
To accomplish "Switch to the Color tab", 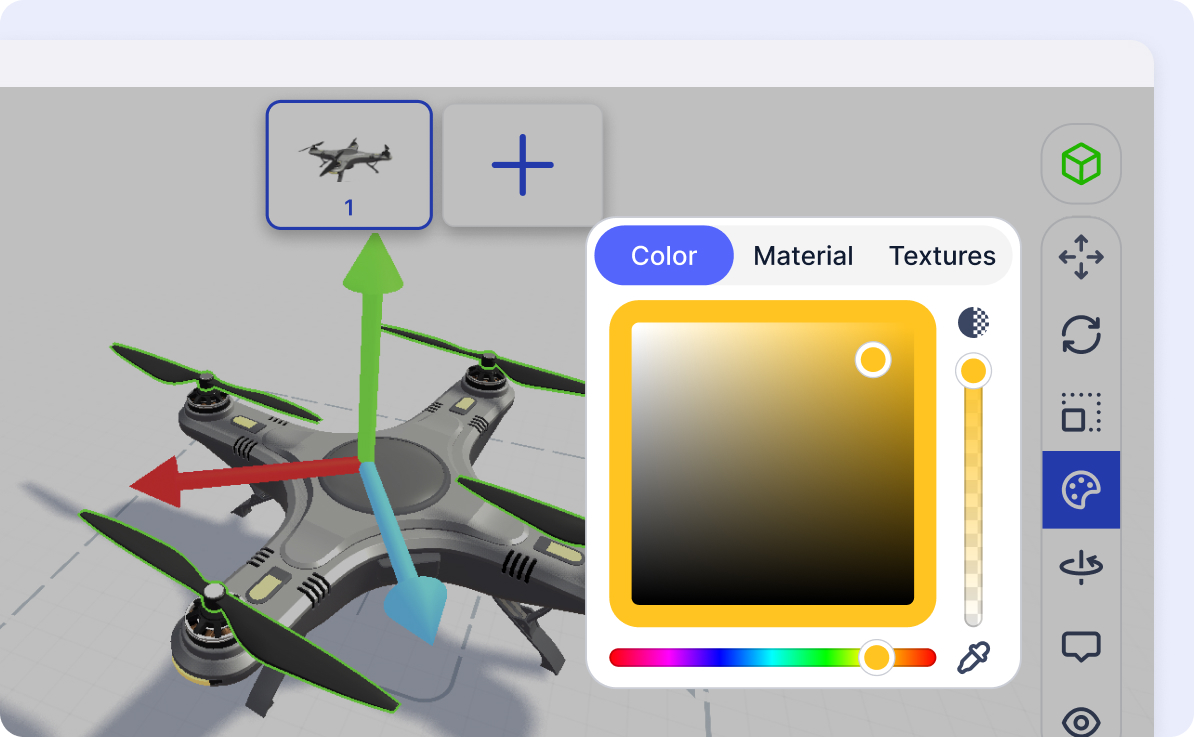I will pyautogui.click(x=664, y=256).
